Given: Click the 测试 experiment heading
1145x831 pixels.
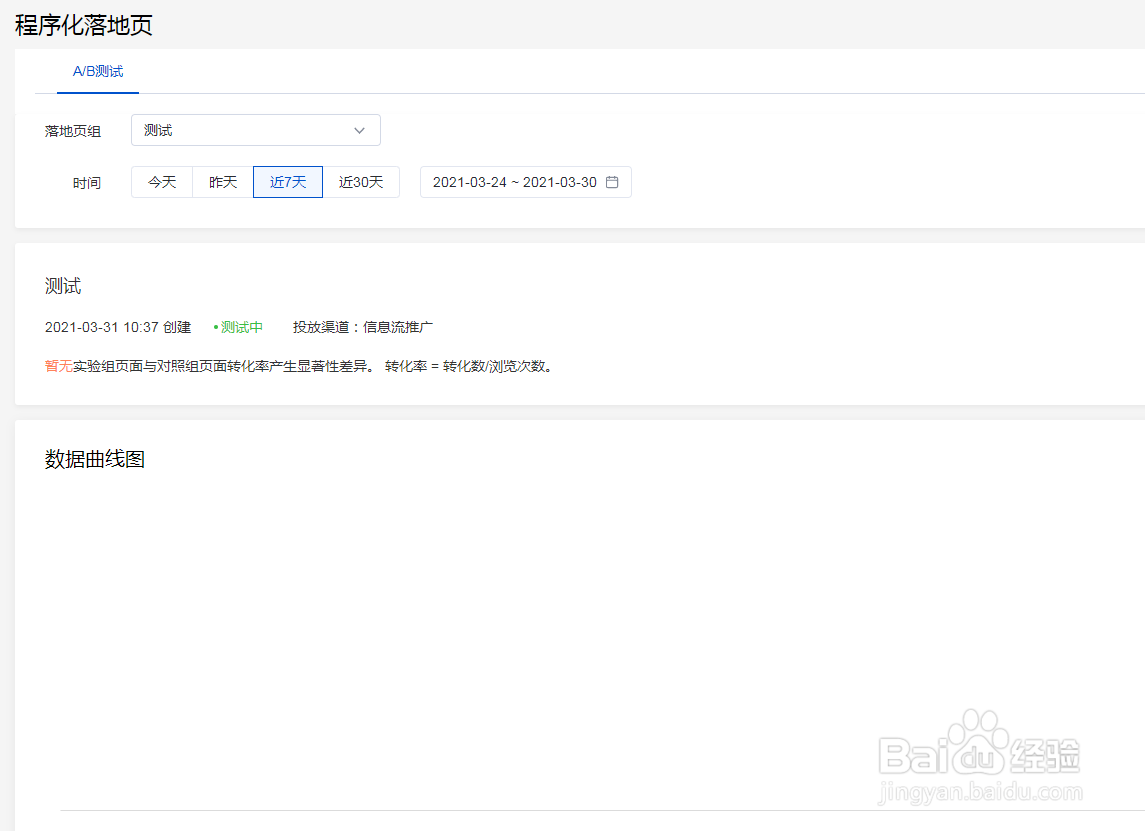Looking at the screenshot, I should point(63,286).
